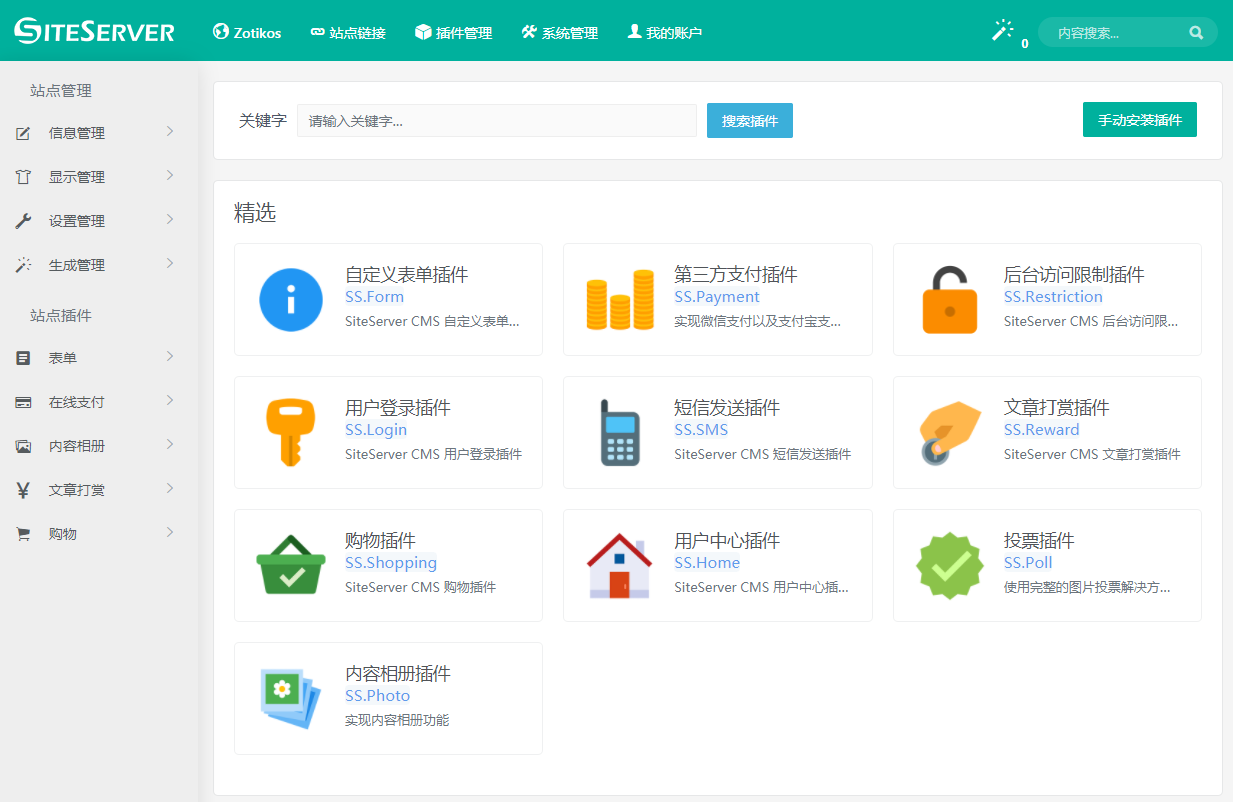Image resolution: width=1233 pixels, height=802 pixels.
Task: Click the 手动安装插件 button
Action: coord(1140,119)
